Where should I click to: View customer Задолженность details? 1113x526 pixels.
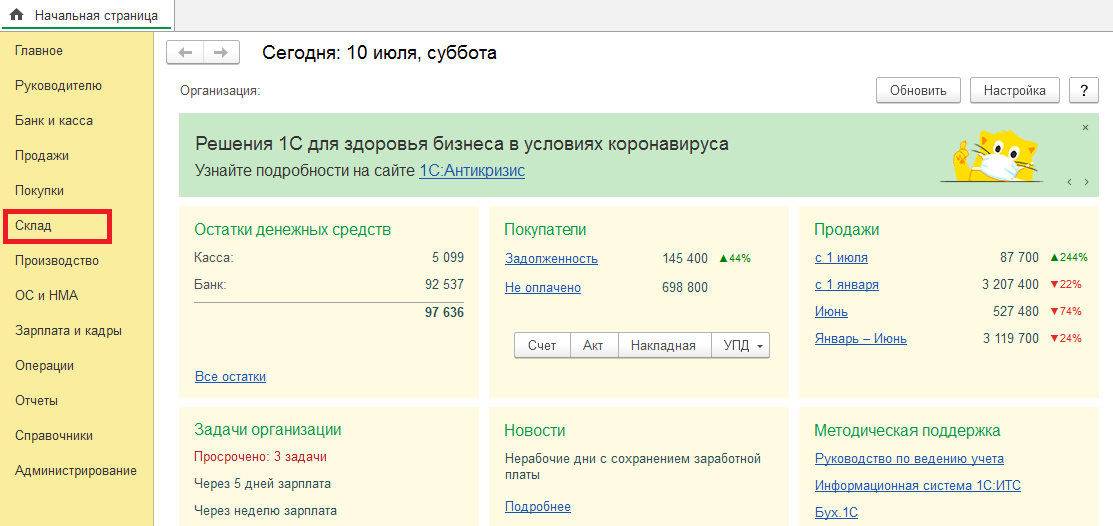[x=551, y=259]
